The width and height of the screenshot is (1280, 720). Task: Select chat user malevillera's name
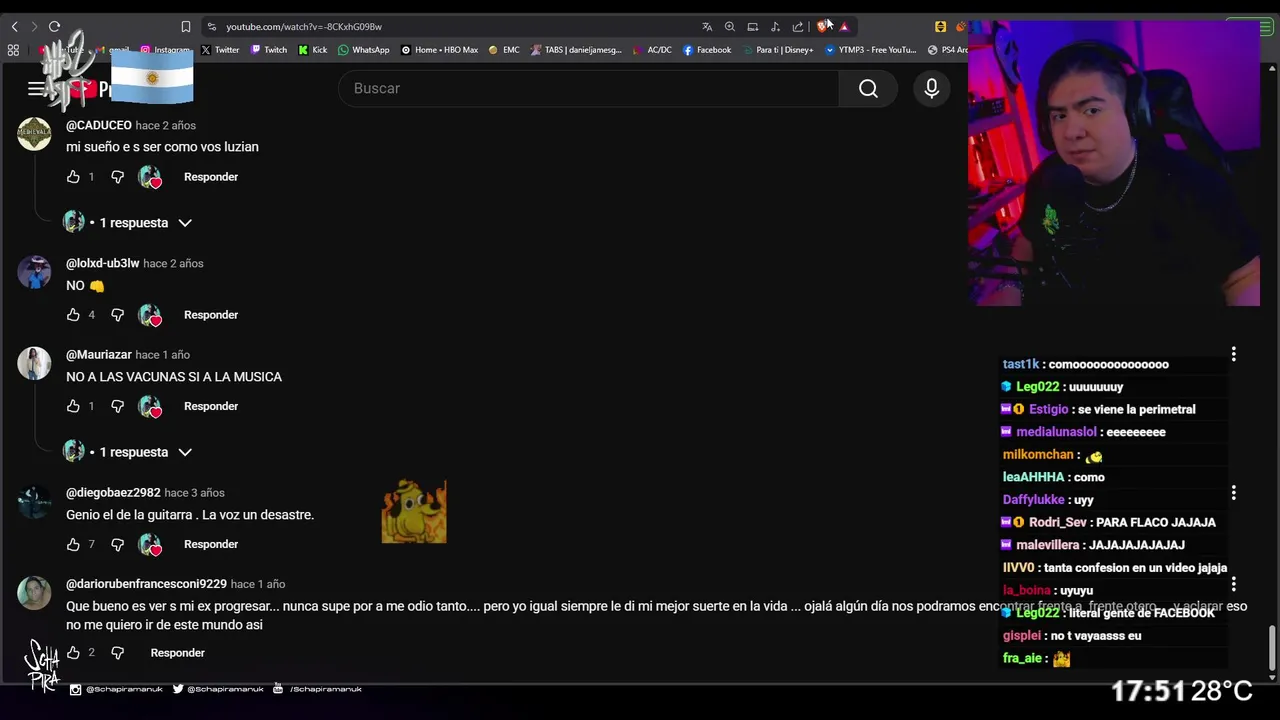pyautogui.click(x=1047, y=545)
